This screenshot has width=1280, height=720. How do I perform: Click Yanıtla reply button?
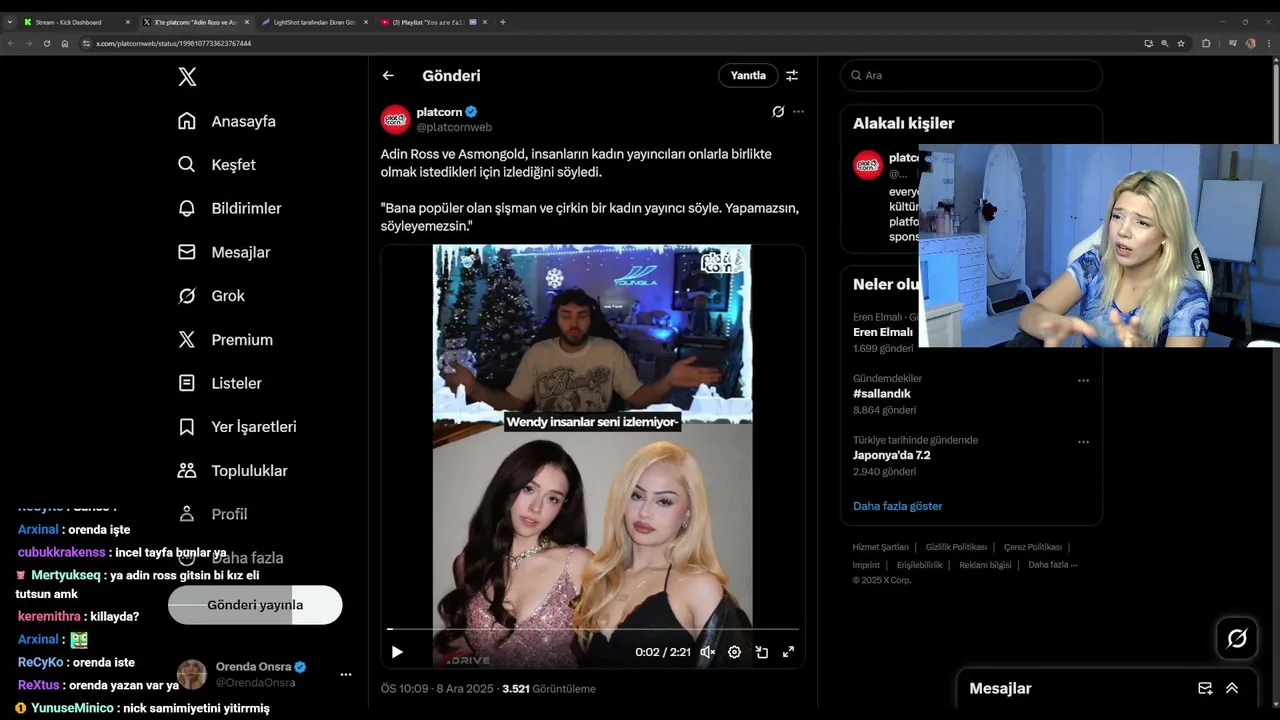click(748, 75)
